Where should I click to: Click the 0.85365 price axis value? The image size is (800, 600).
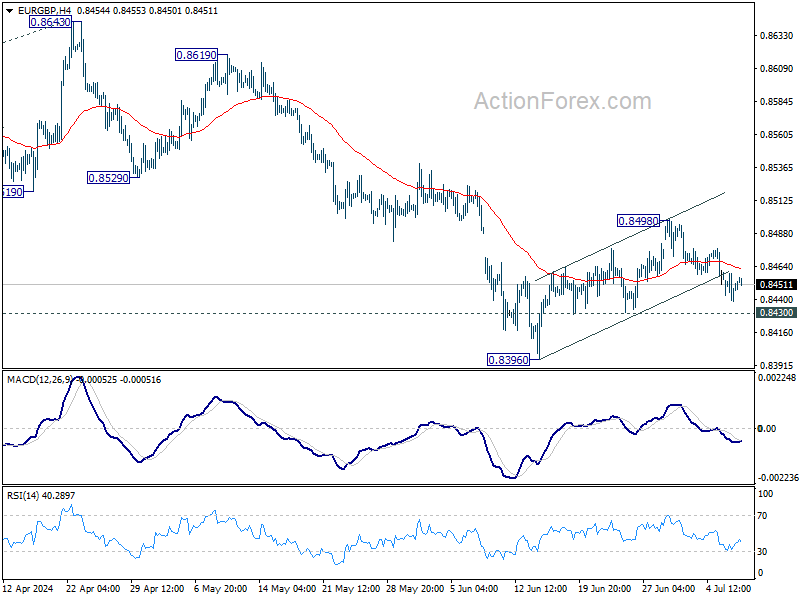(x=777, y=168)
